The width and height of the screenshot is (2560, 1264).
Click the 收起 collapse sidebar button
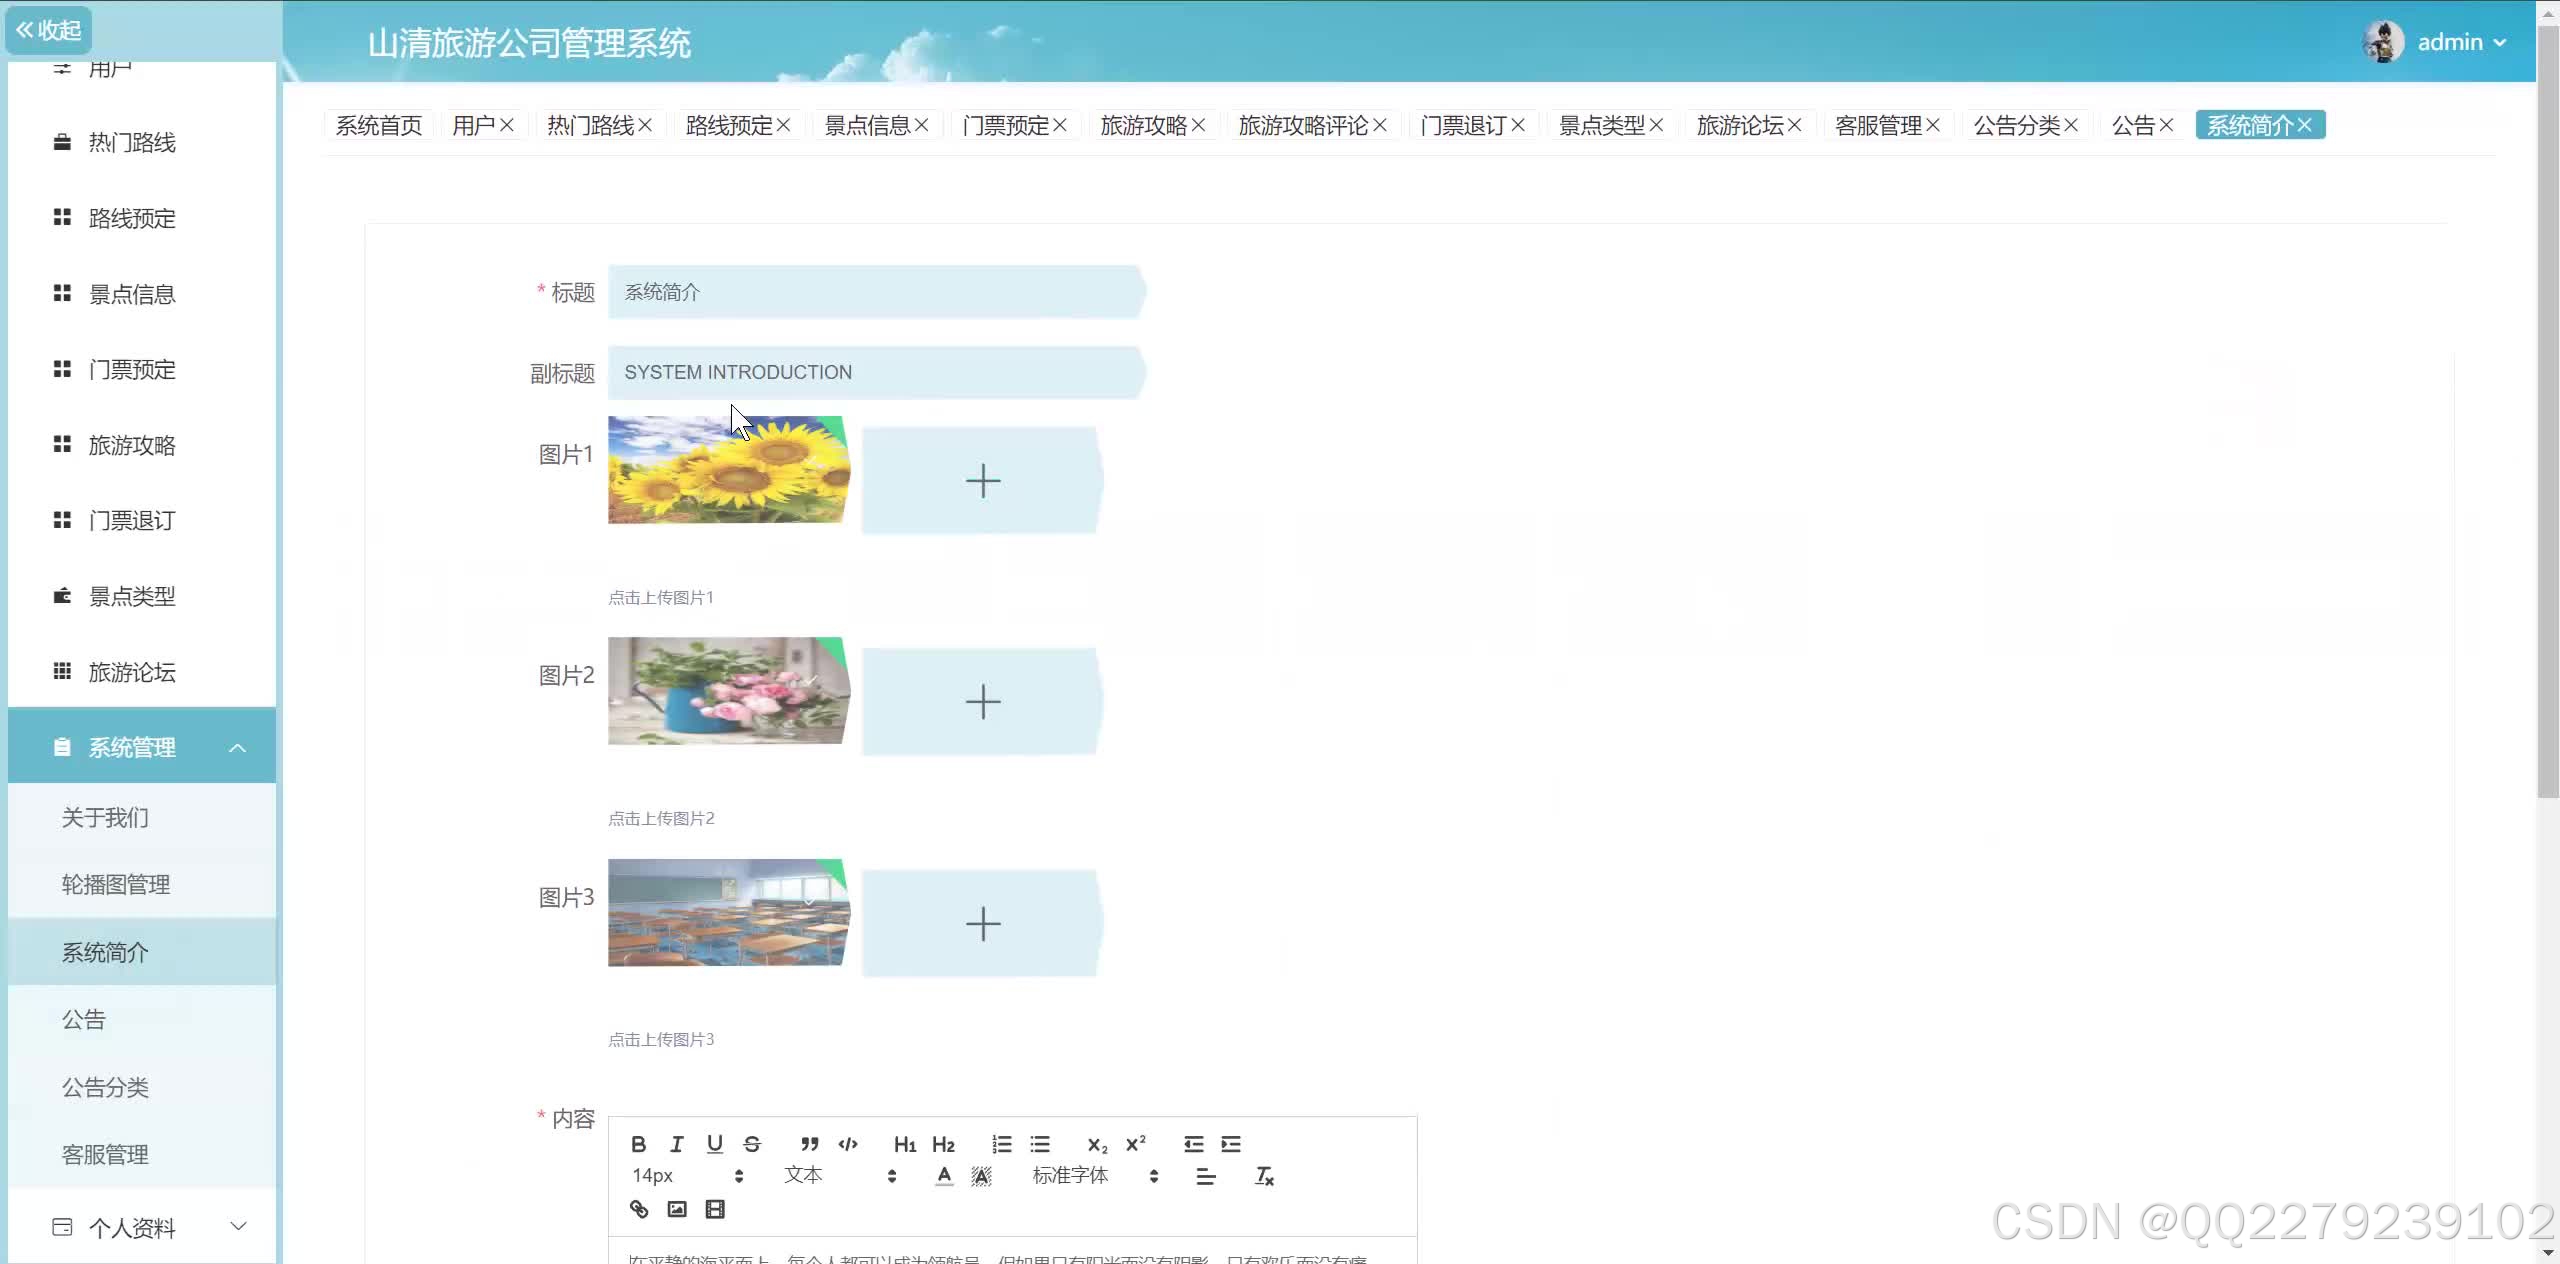point(48,30)
